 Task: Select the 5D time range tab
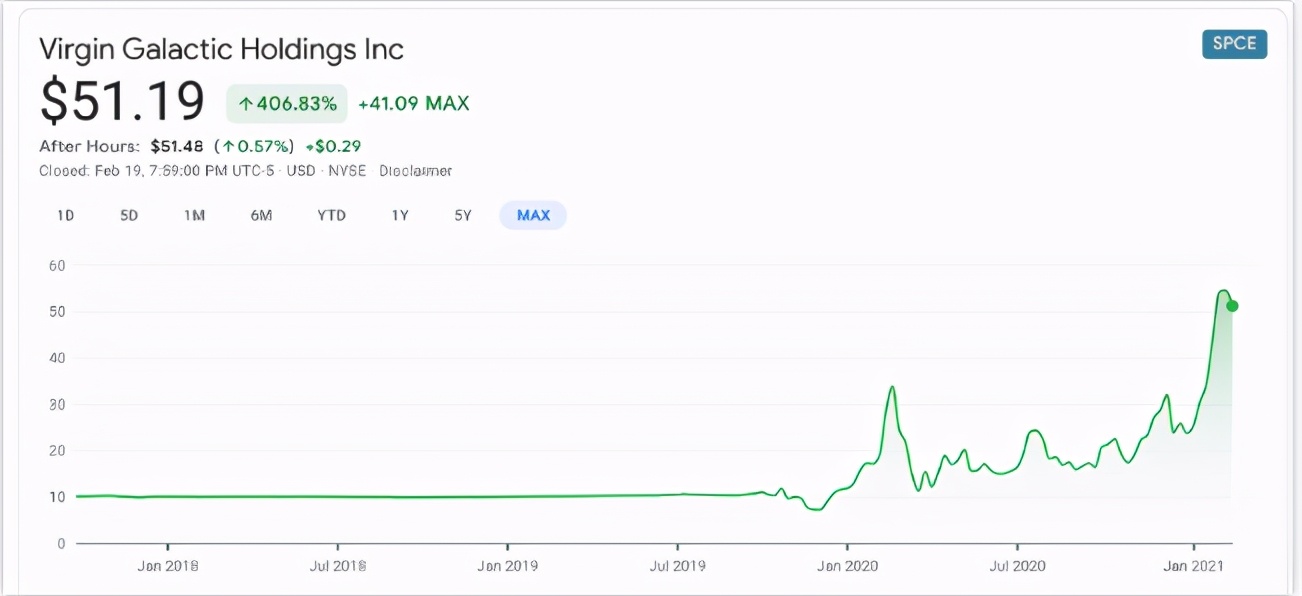click(129, 215)
